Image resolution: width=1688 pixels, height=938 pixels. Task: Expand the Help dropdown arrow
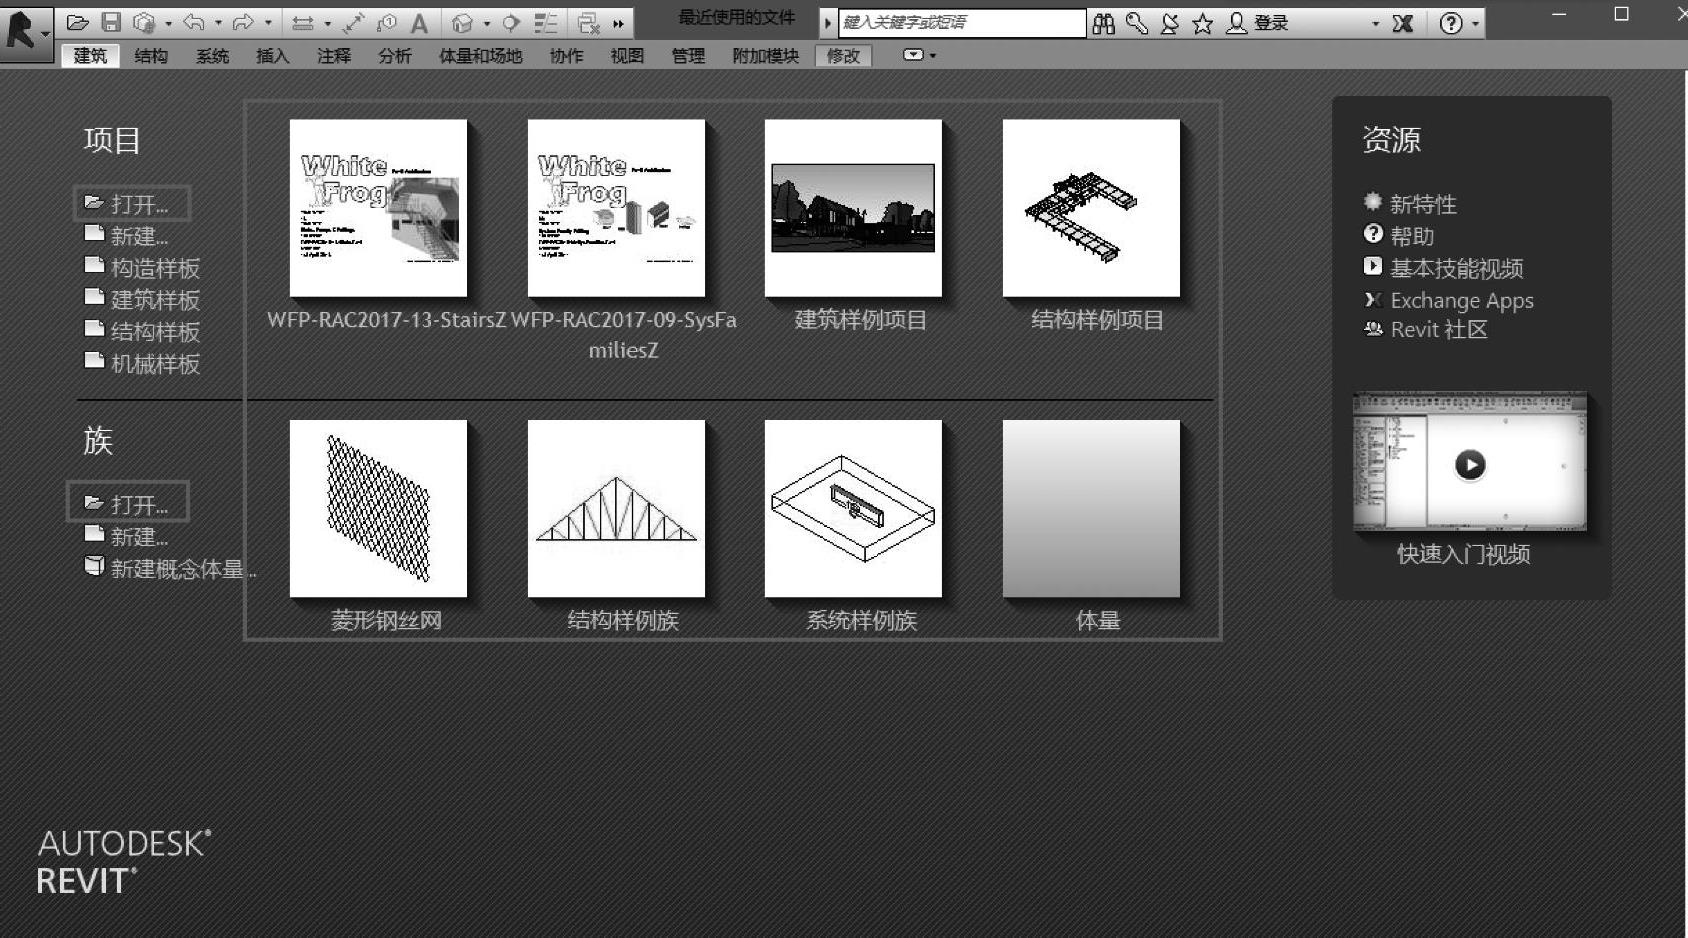click(1475, 23)
